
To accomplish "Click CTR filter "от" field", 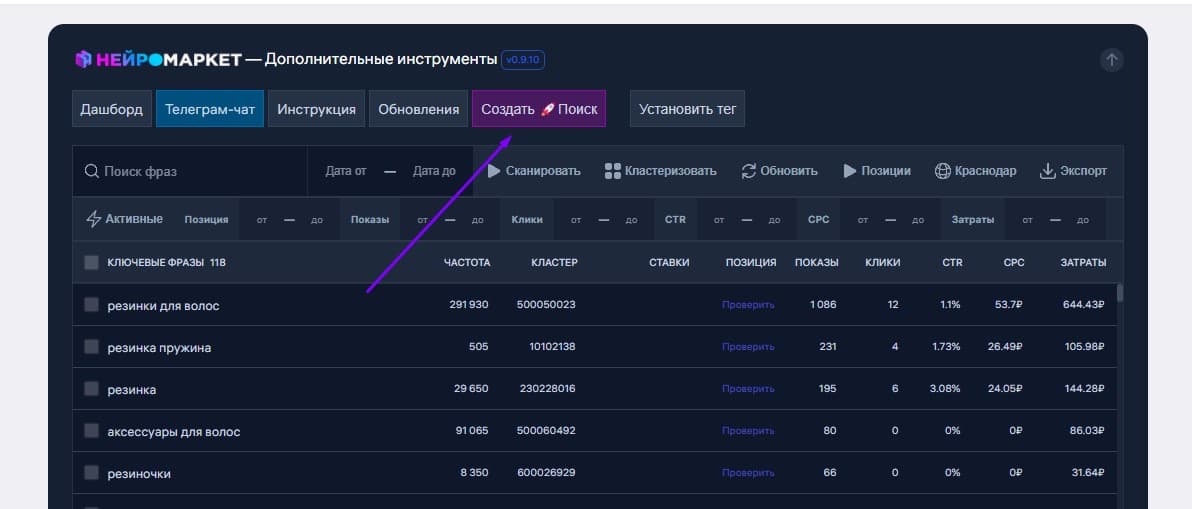I will [718, 220].
